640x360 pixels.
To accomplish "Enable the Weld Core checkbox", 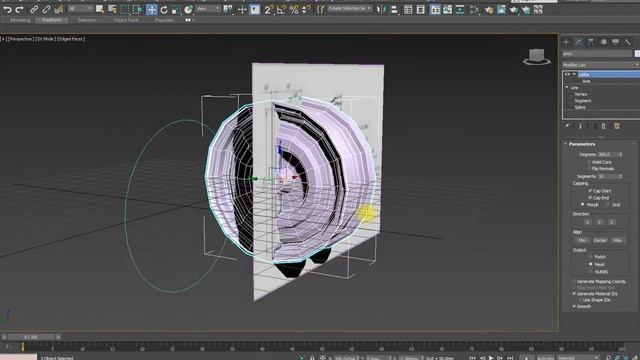I will coord(590,162).
